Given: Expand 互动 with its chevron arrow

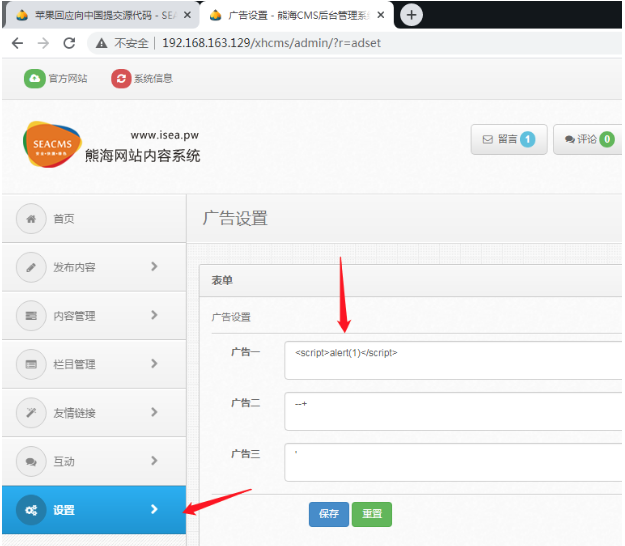Looking at the screenshot, I should [x=154, y=461].
